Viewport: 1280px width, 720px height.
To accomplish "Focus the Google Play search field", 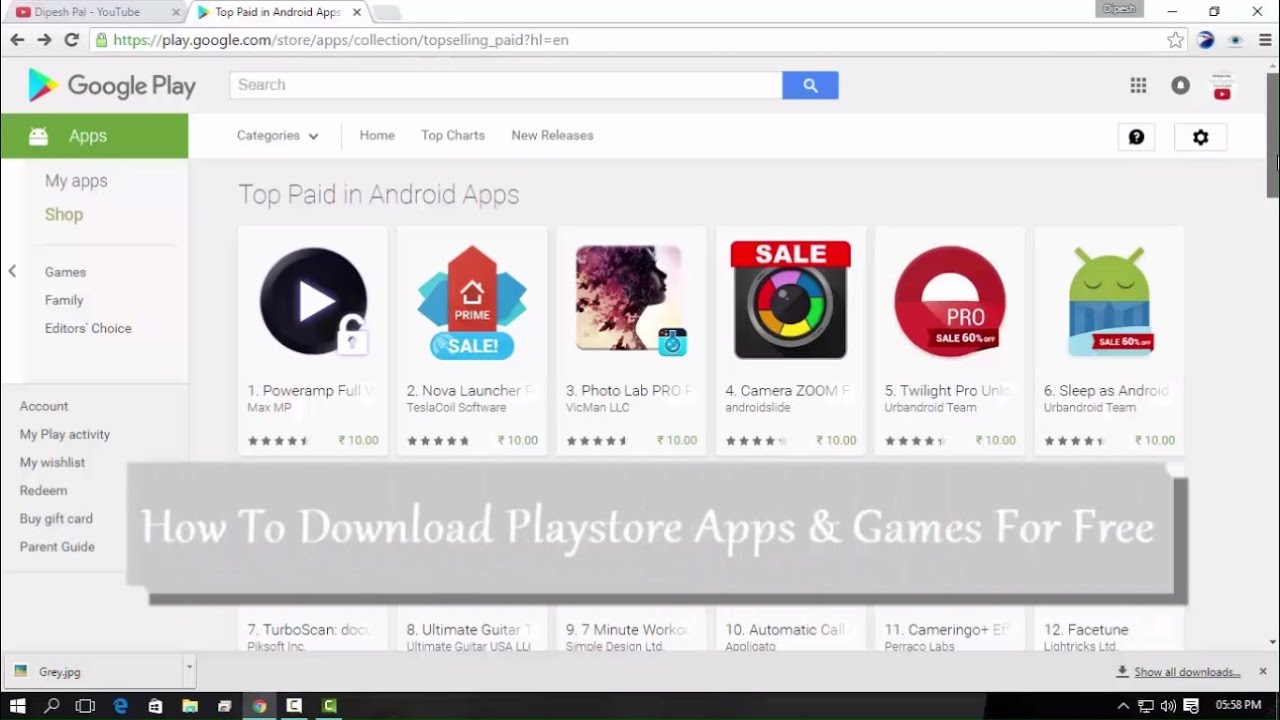I will pyautogui.click(x=506, y=85).
